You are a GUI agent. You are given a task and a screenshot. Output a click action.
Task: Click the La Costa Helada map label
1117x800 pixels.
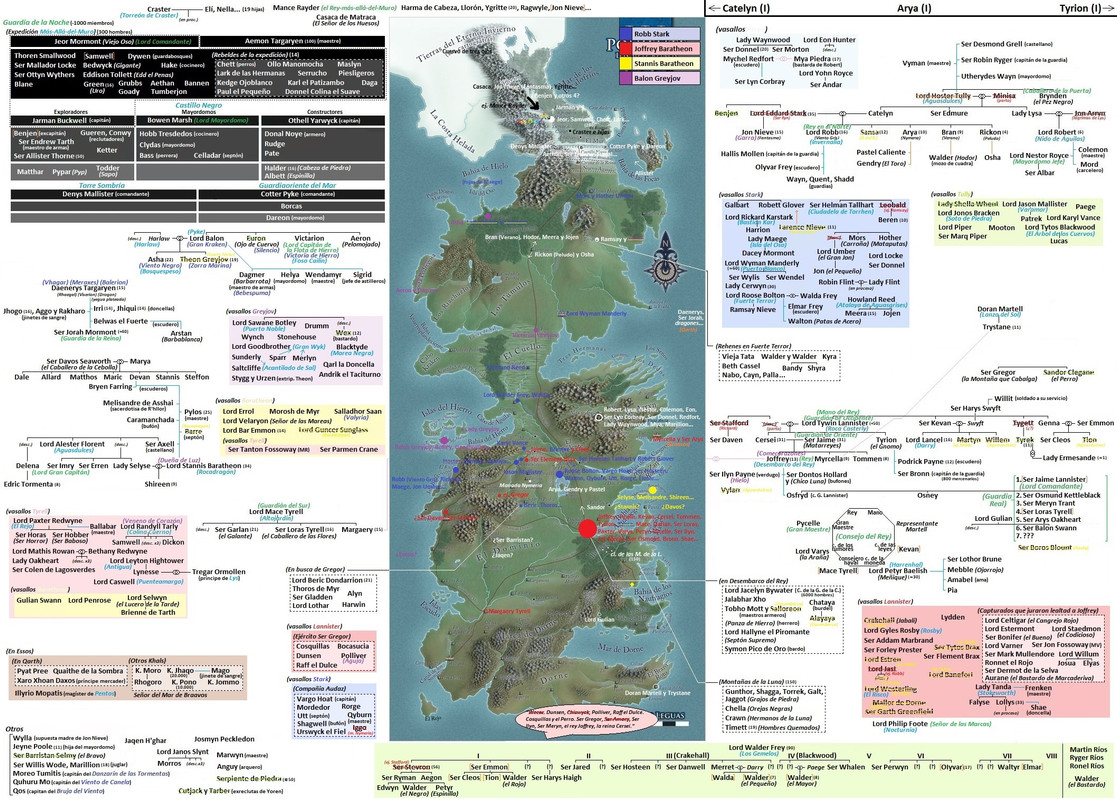[x=452, y=132]
